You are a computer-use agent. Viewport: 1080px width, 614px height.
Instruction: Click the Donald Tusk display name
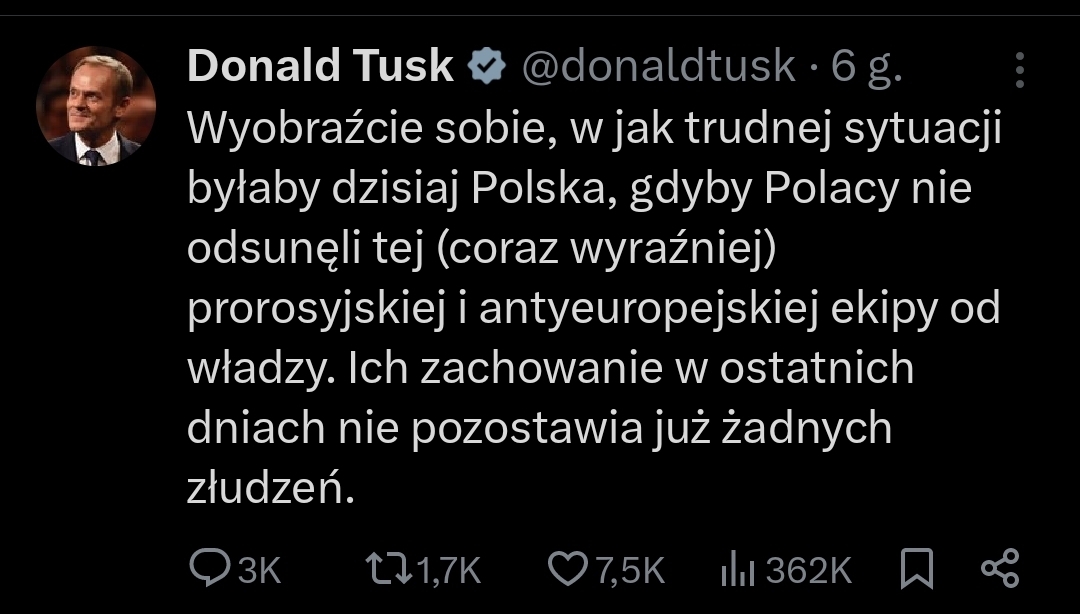pos(320,67)
